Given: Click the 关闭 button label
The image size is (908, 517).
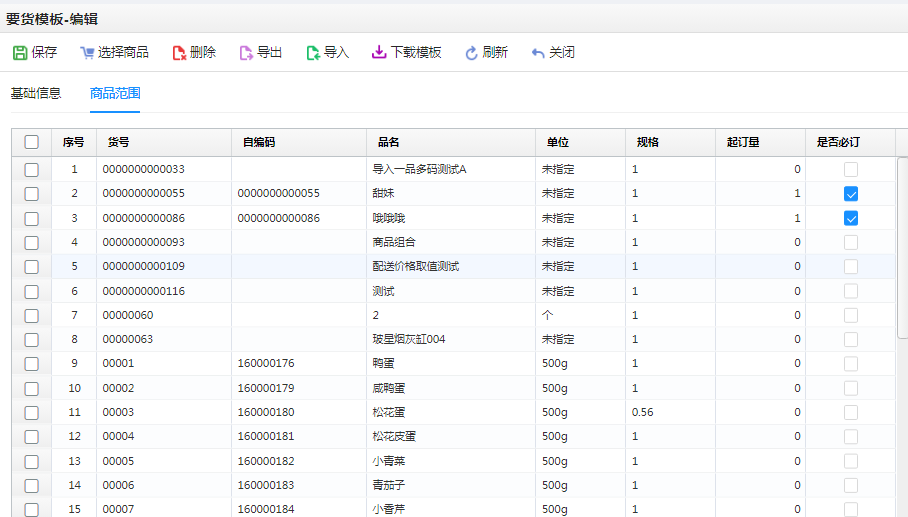Looking at the screenshot, I should point(562,52).
